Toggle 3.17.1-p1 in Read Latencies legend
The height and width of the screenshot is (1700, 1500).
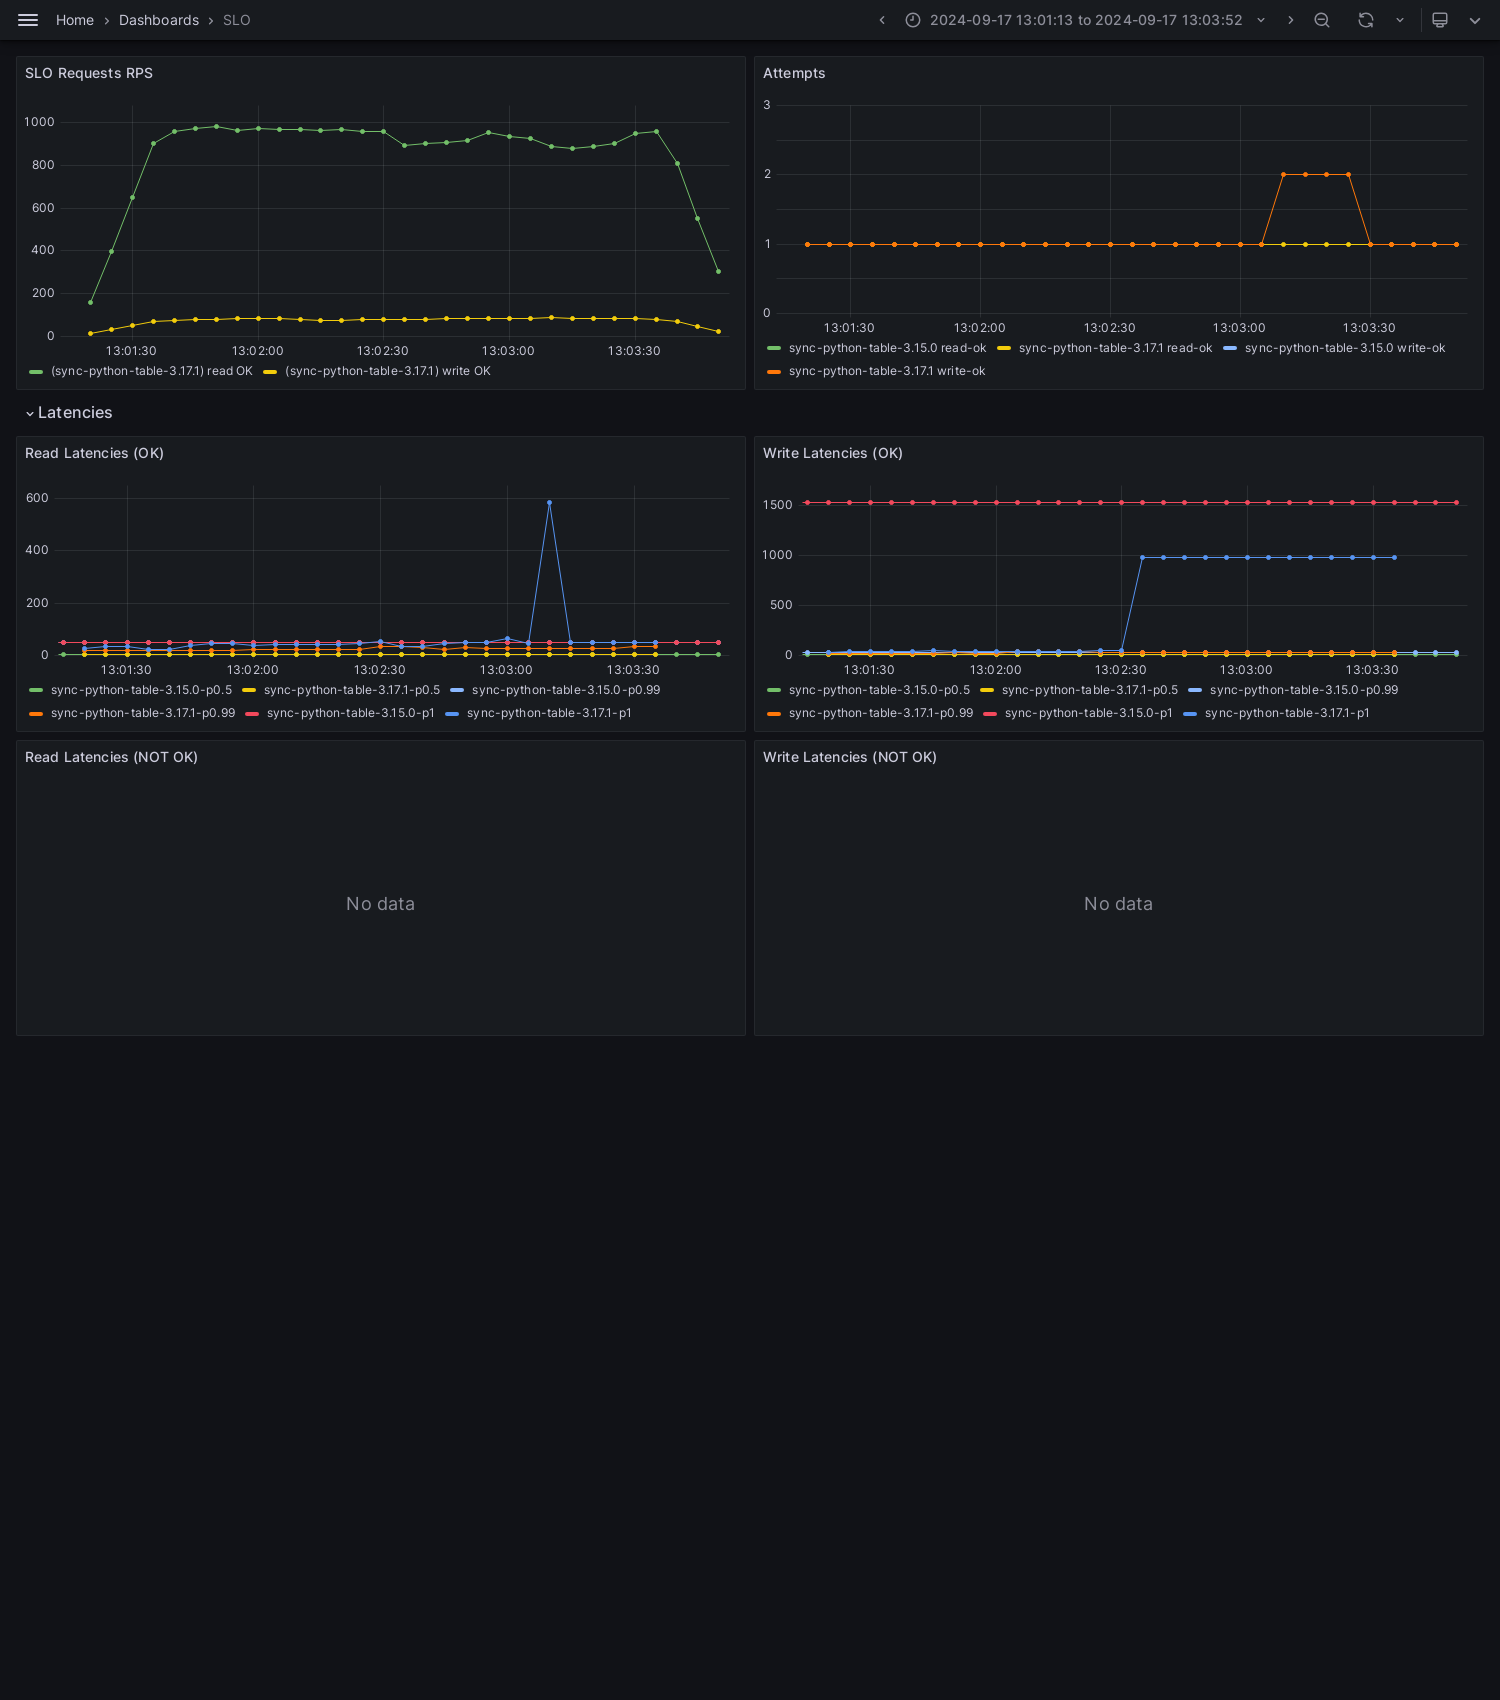pyautogui.click(x=549, y=713)
